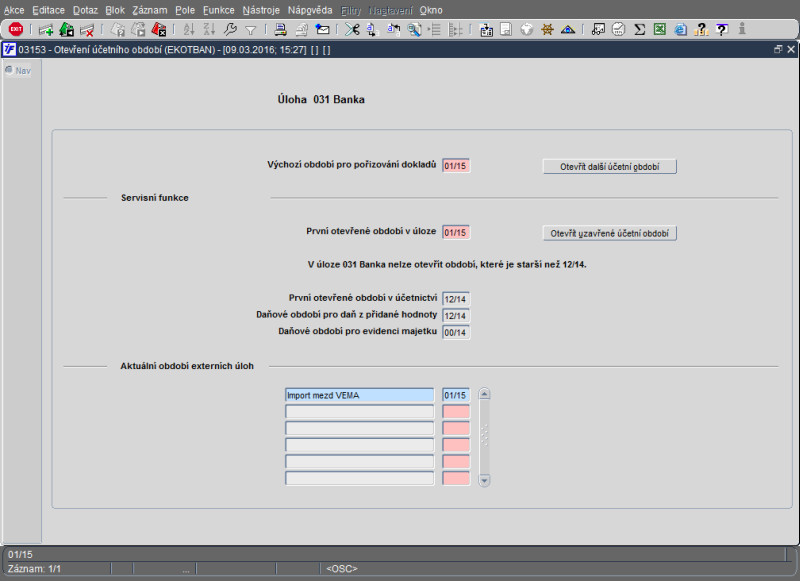
Task: Open the Nástroje menu
Action: [x=261, y=10]
